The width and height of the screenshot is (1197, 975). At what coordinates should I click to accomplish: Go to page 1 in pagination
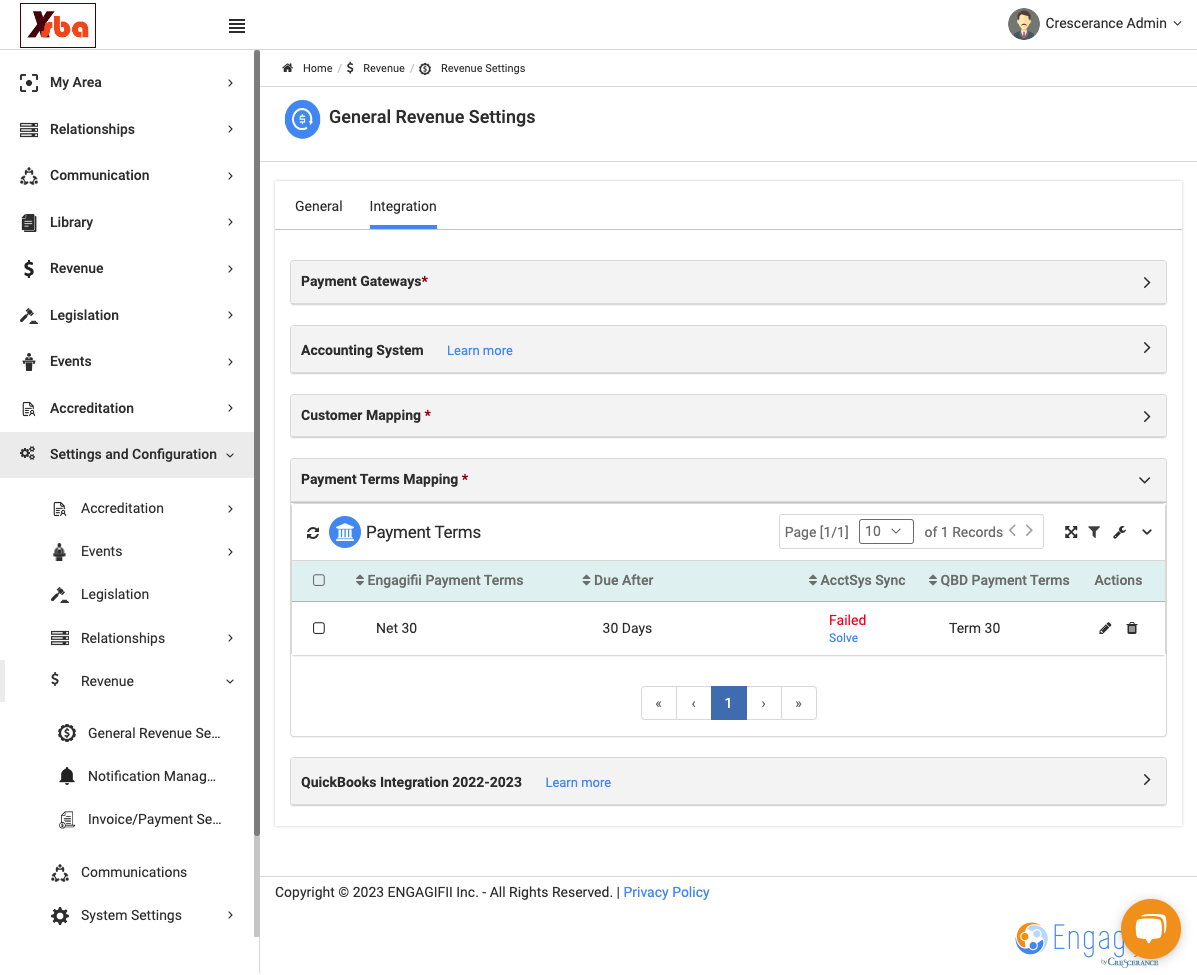click(x=728, y=703)
